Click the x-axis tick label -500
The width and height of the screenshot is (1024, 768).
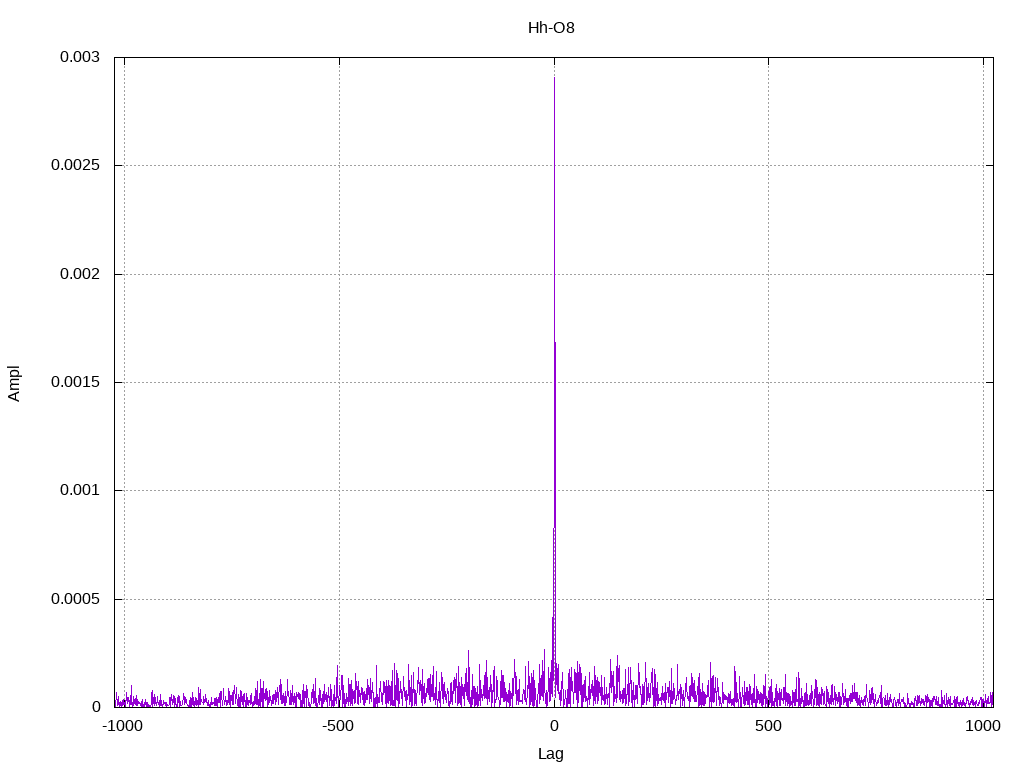click(x=338, y=726)
